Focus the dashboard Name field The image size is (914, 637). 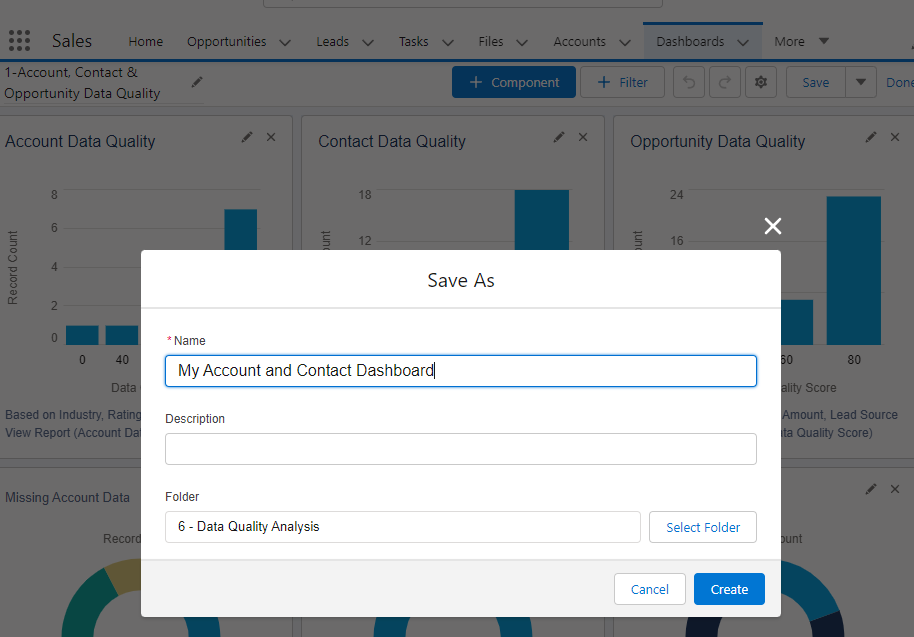click(x=460, y=371)
